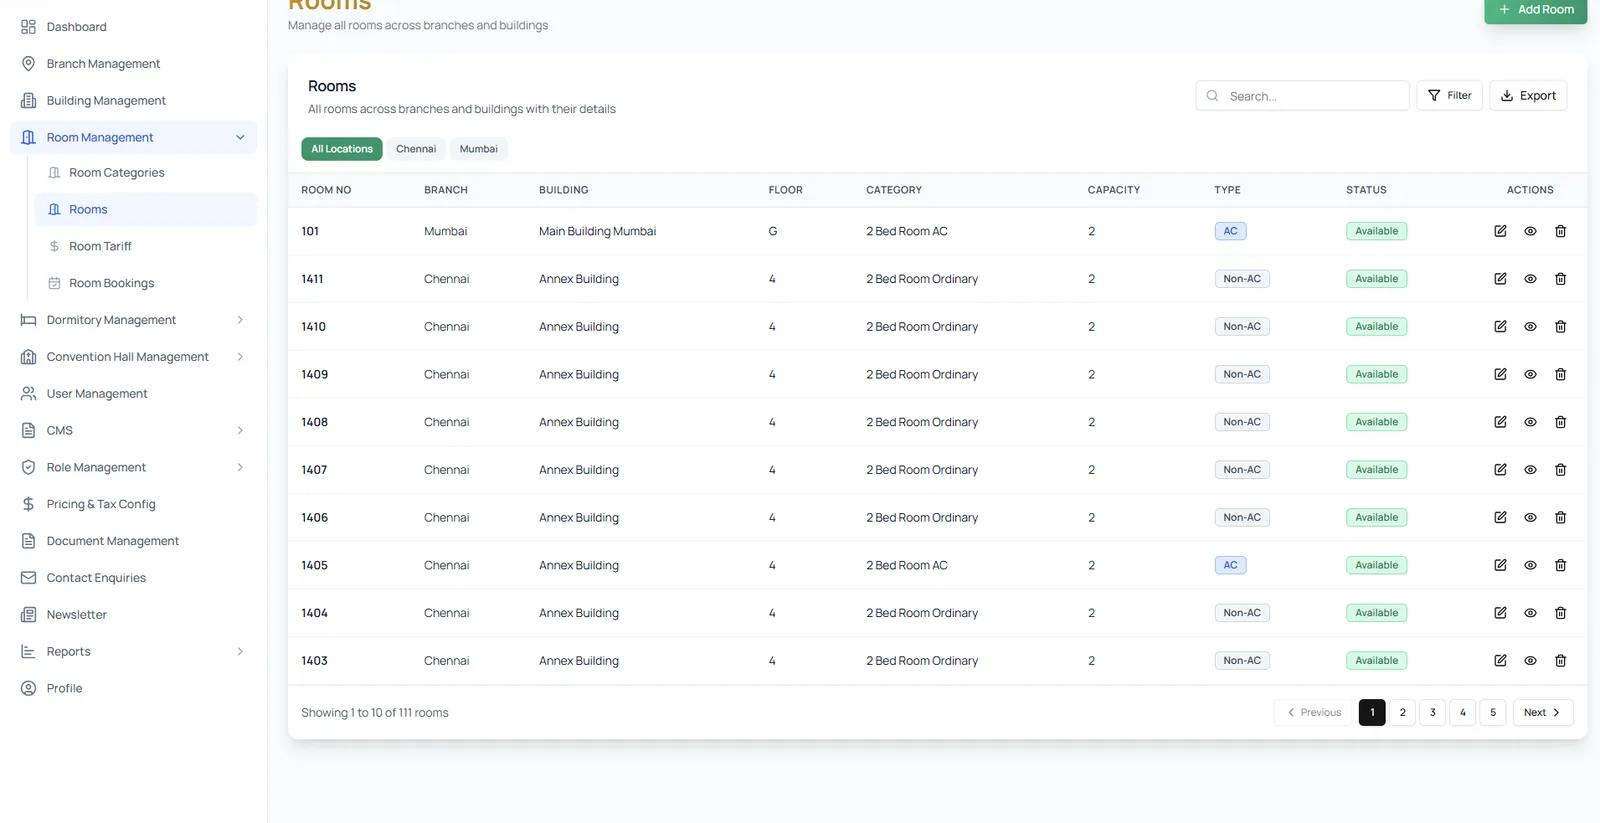1600x823 pixels.
Task: Click the Branch Management pin icon
Action: pos(28,63)
